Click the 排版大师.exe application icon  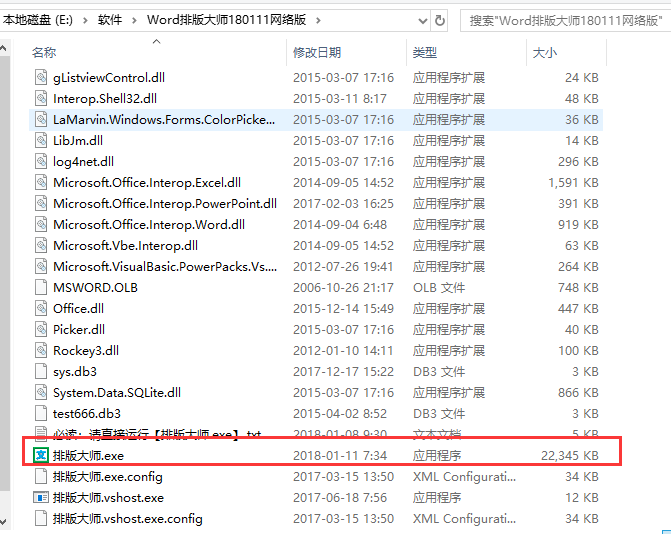point(41,455)
